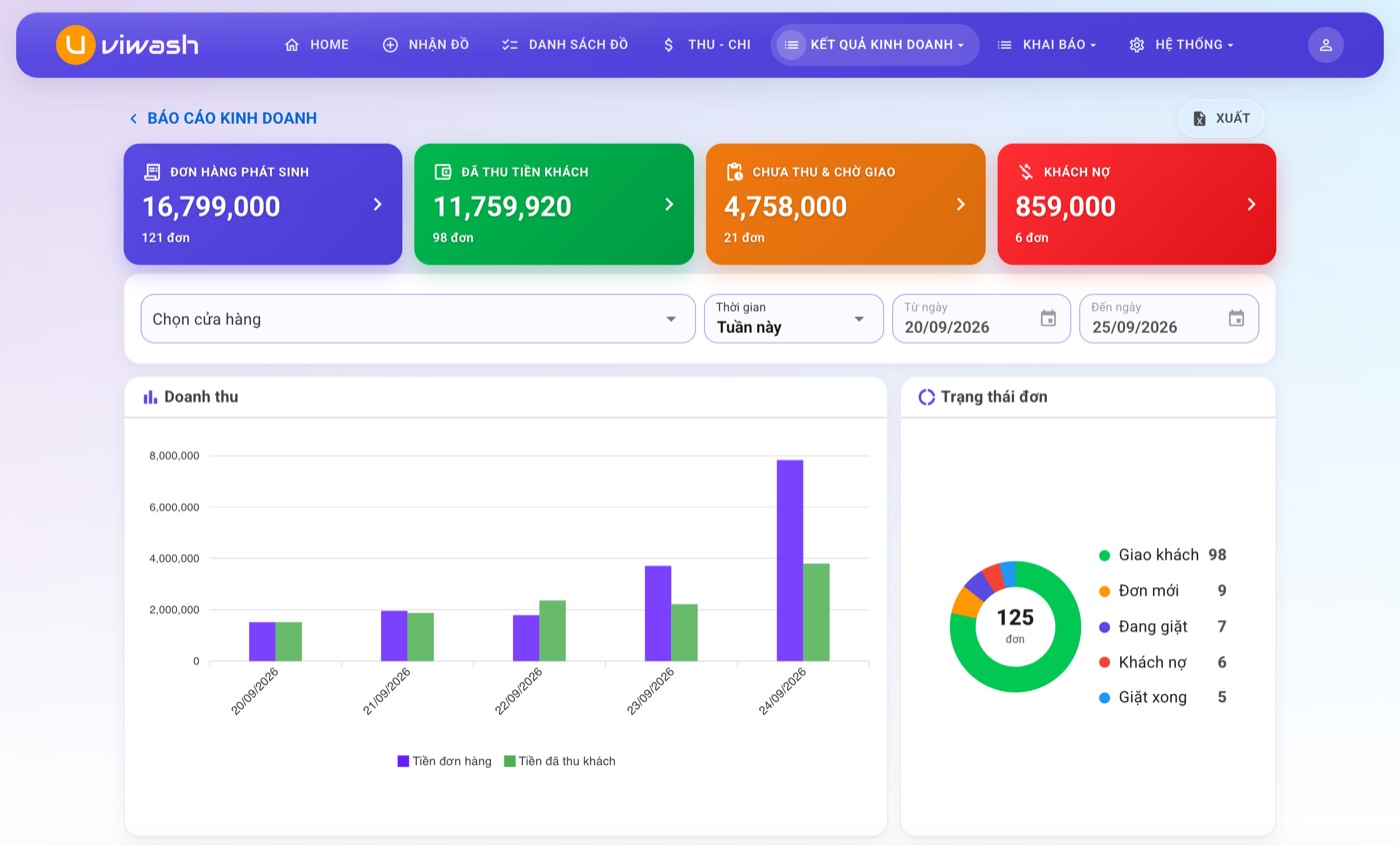1400x845 pixels.
Task: Open the Chọn cửa hàng store dropdown
Action: 418,319
